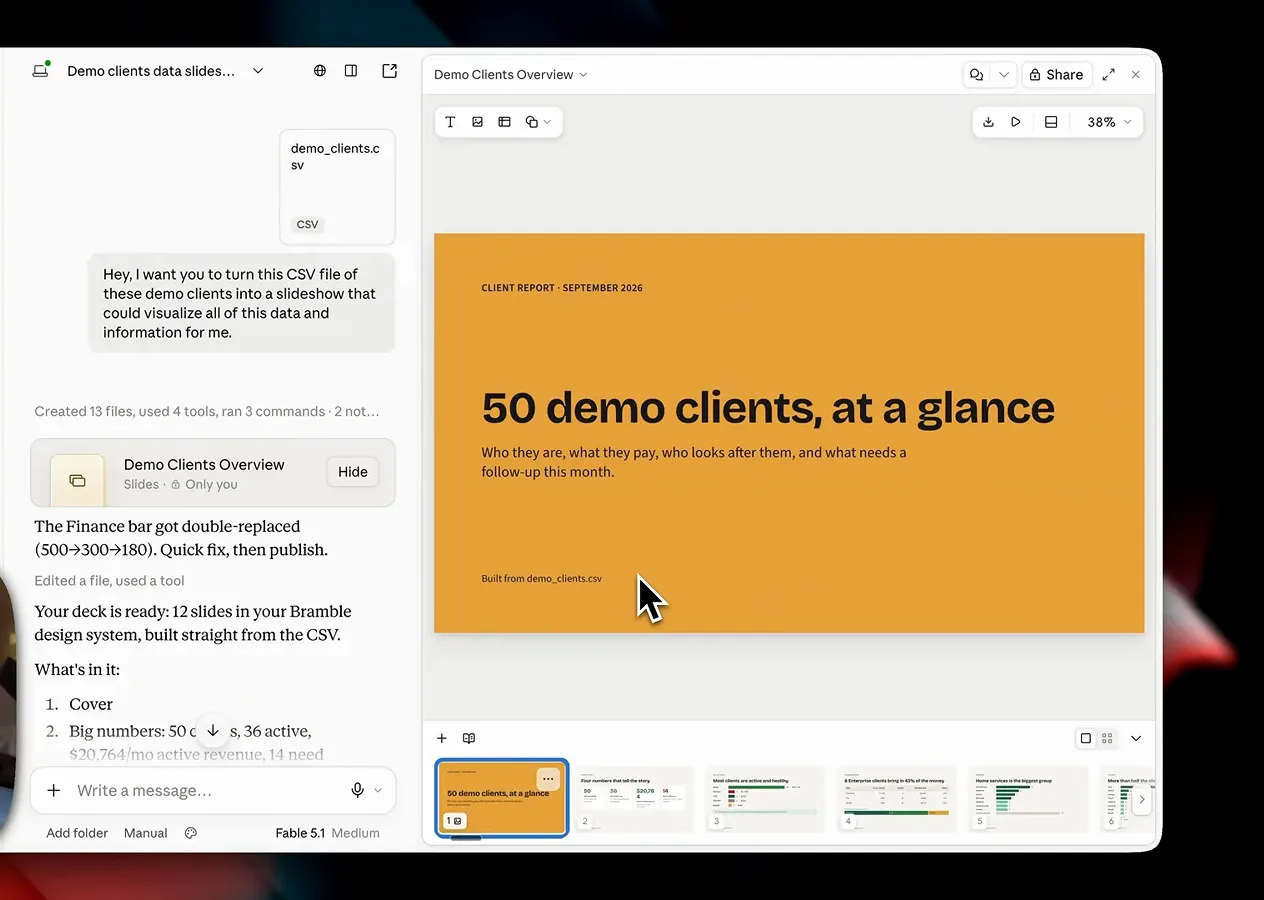The width and height of the screenshot is (1264, 900).
Task: Start voice input with microphone icon
Action: [x=357, y=790]
